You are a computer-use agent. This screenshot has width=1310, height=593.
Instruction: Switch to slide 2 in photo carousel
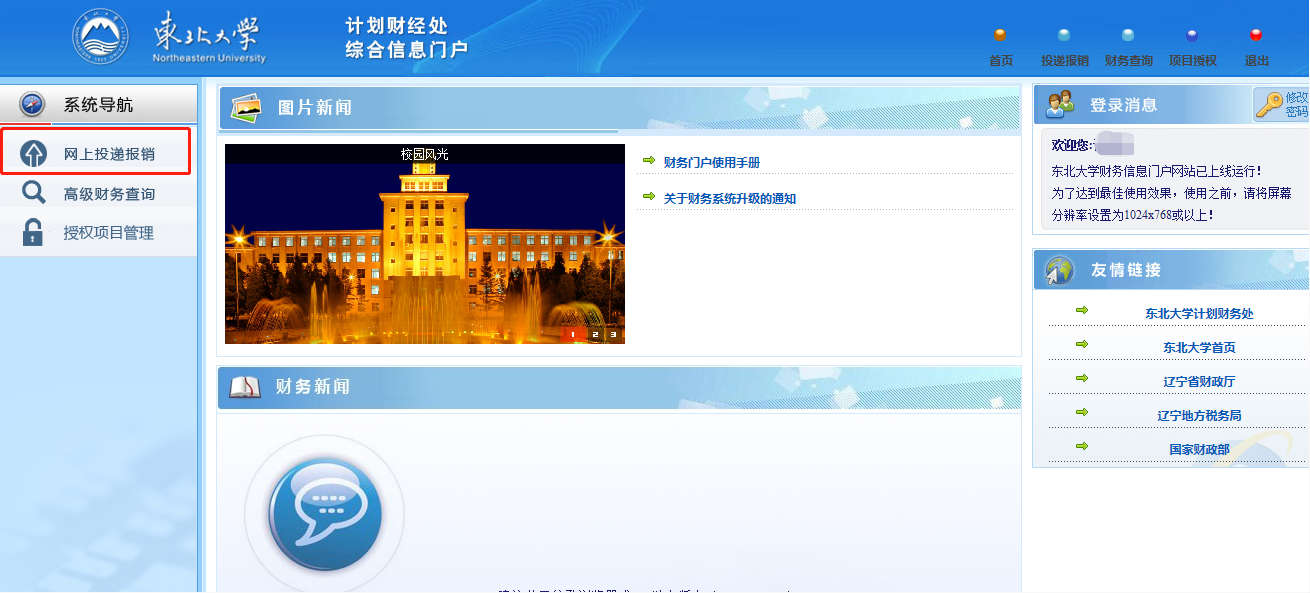594,334
